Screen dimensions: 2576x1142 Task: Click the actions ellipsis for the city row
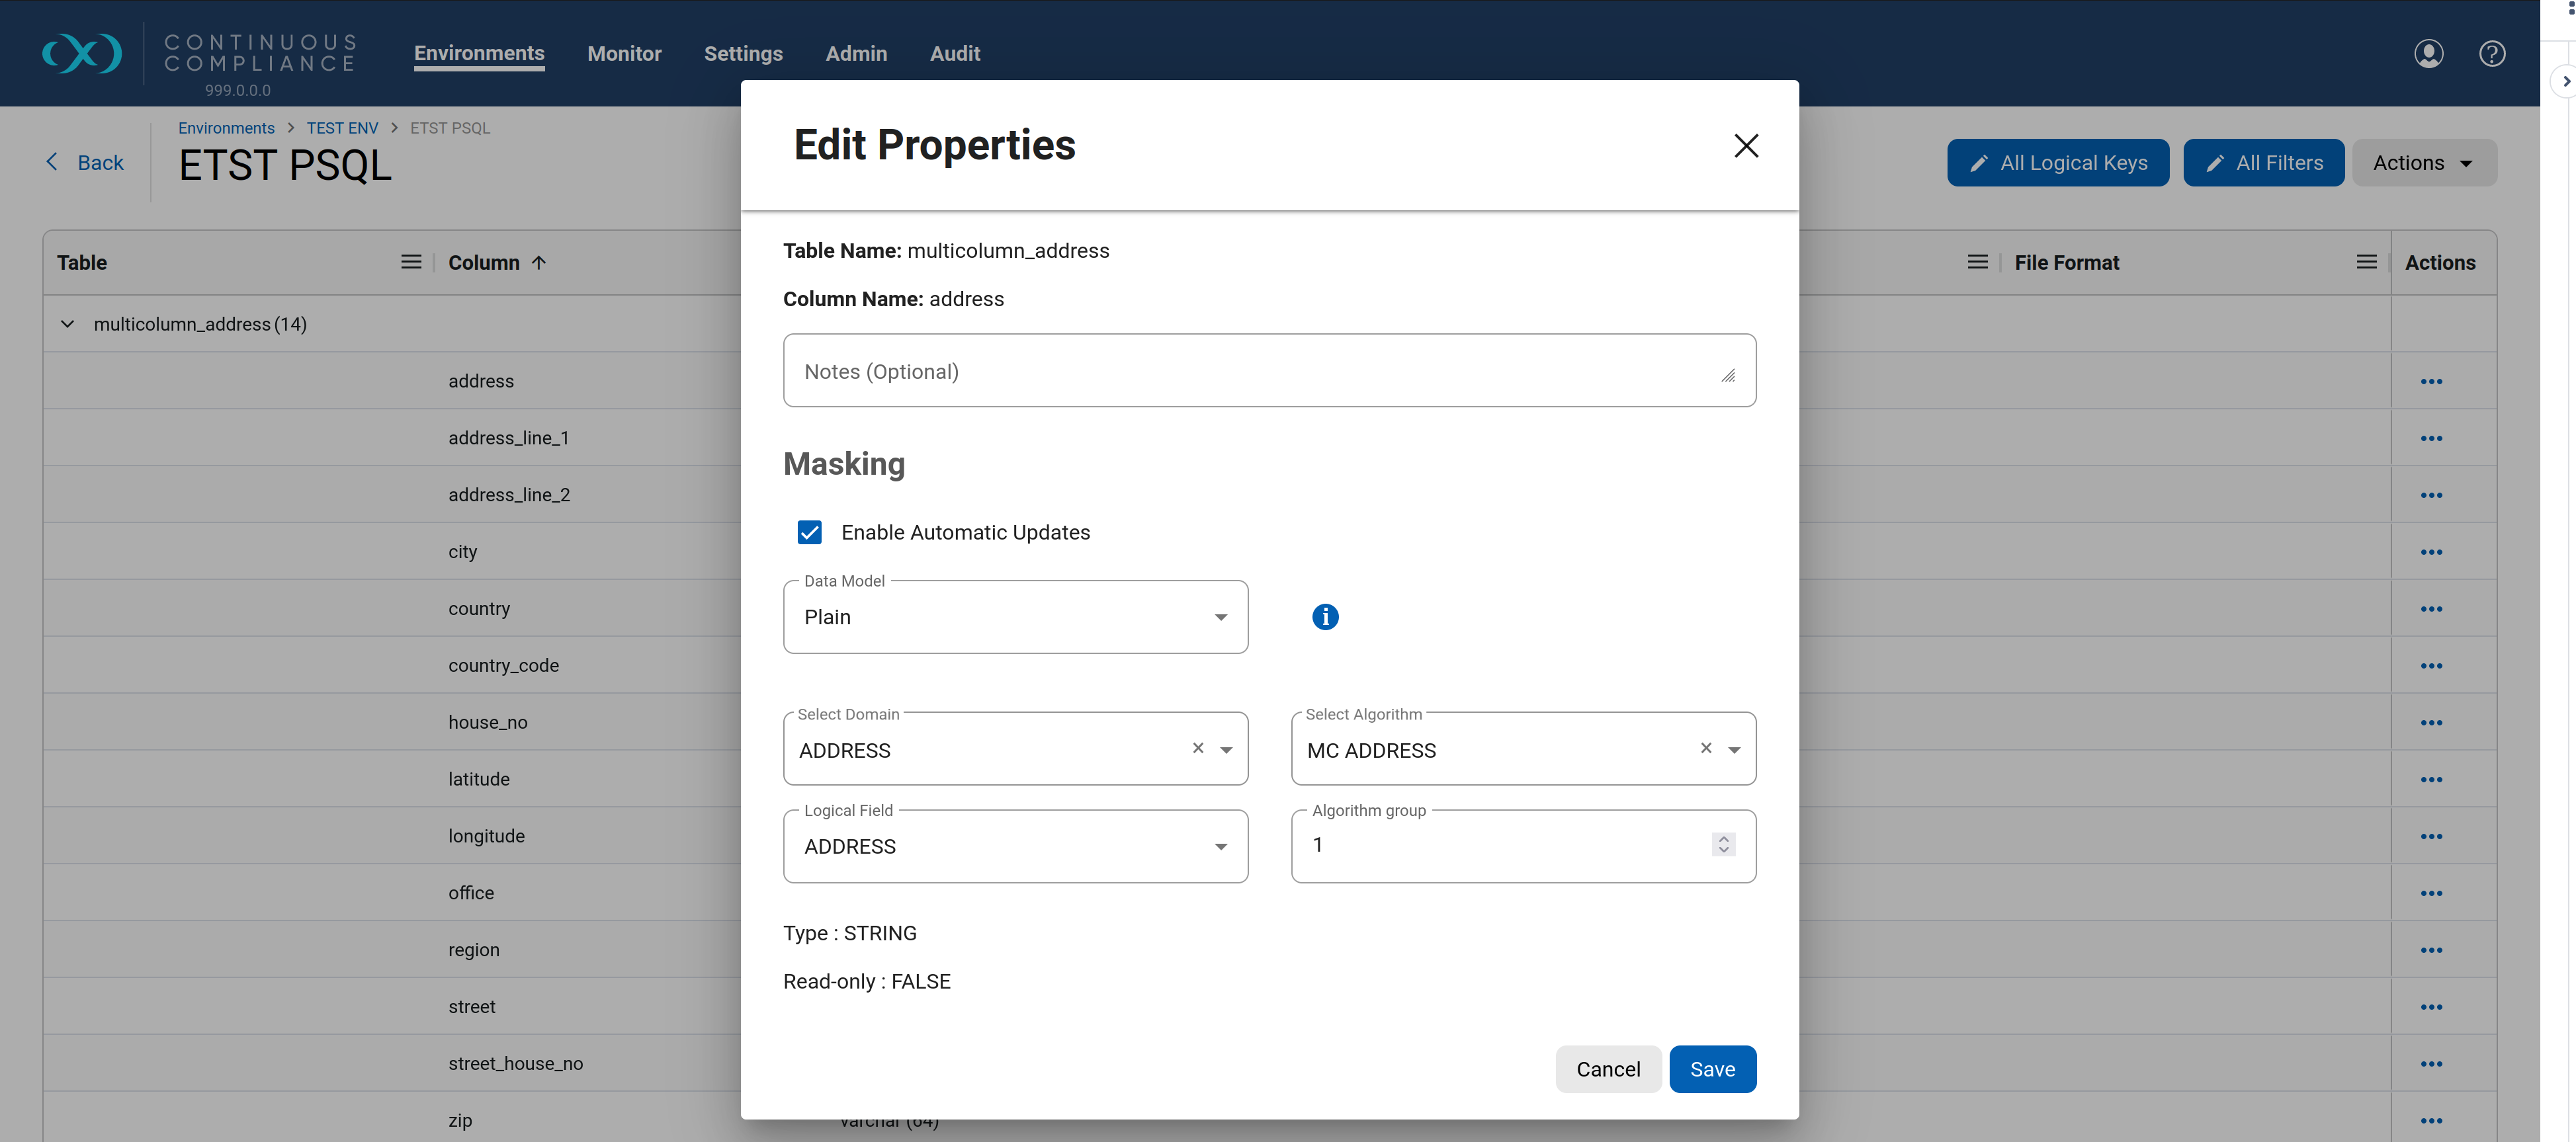2432,551
